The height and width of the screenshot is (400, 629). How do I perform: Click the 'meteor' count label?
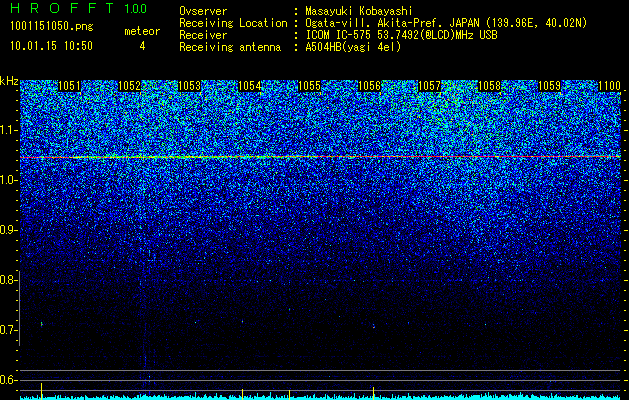[142, 31]
